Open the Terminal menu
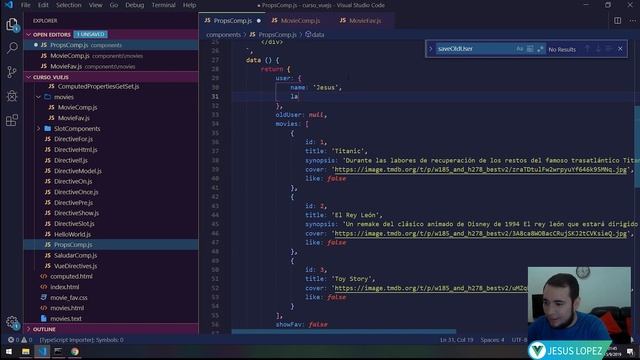 coord(163,5)
